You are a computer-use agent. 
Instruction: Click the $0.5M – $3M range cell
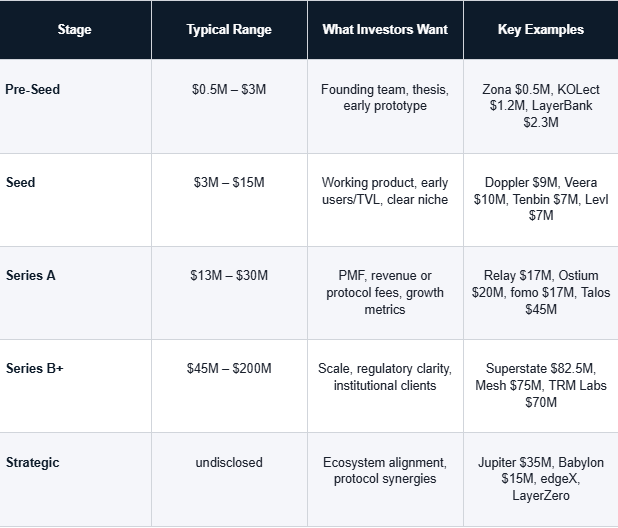pyautogui.click(x=229, y=106)
